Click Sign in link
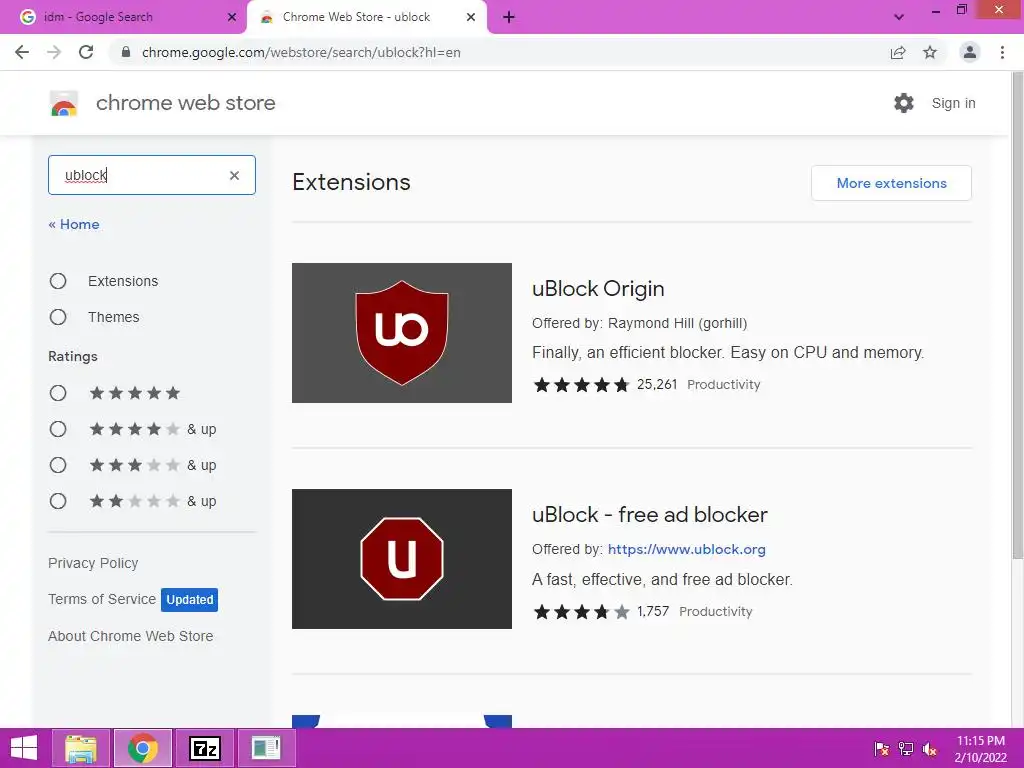This screenshot has height=768, width=1024. tap(953, 103)
